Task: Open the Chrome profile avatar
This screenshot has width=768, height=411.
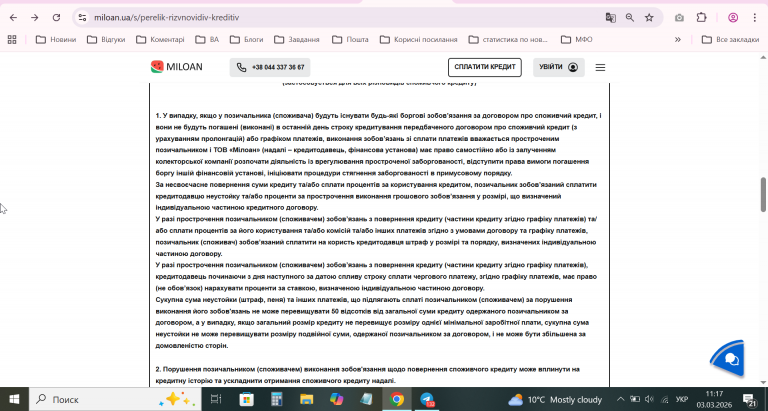Action: click(x=733, y=18)
